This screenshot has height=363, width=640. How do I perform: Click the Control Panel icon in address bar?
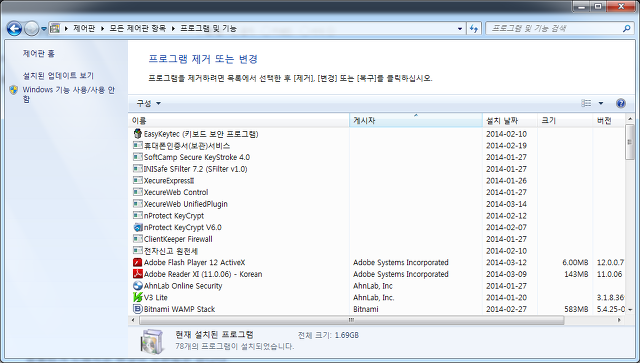[55, 29]
